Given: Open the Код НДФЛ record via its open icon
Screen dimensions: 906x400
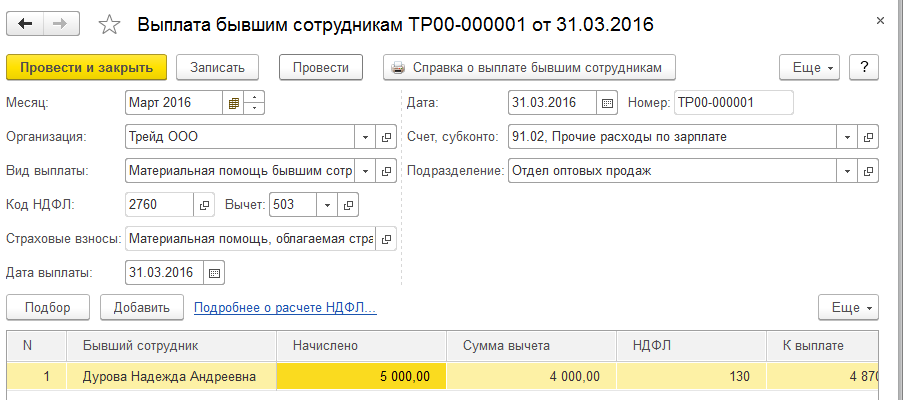Looking at the screenshot, I should pos(204,204).
